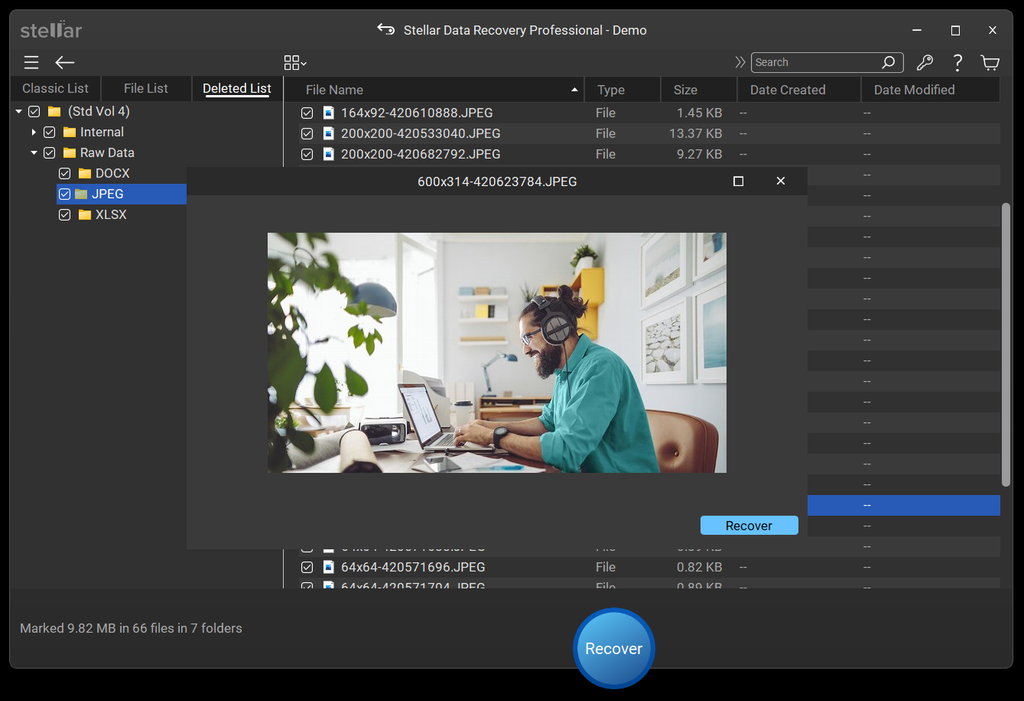Select the Deleted List tab
The width and height of the screenshot is (1024, 701).
(x=236, y=88)
